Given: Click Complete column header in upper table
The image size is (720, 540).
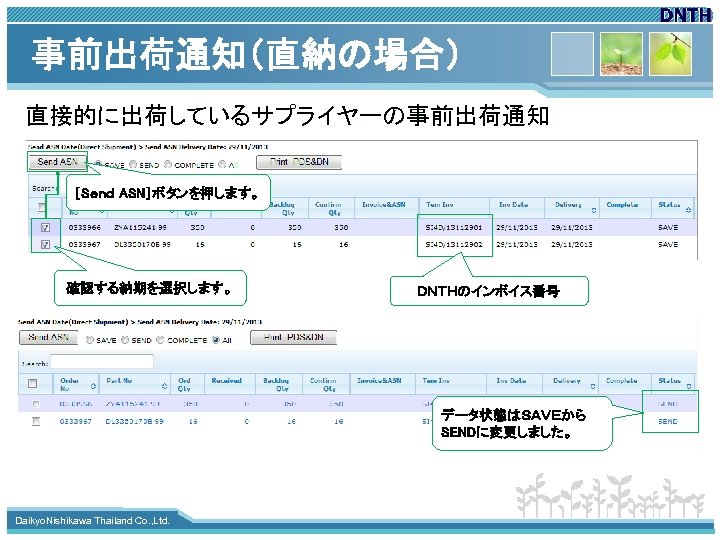Looking at the screenshot, I should [x=622, y=205].
